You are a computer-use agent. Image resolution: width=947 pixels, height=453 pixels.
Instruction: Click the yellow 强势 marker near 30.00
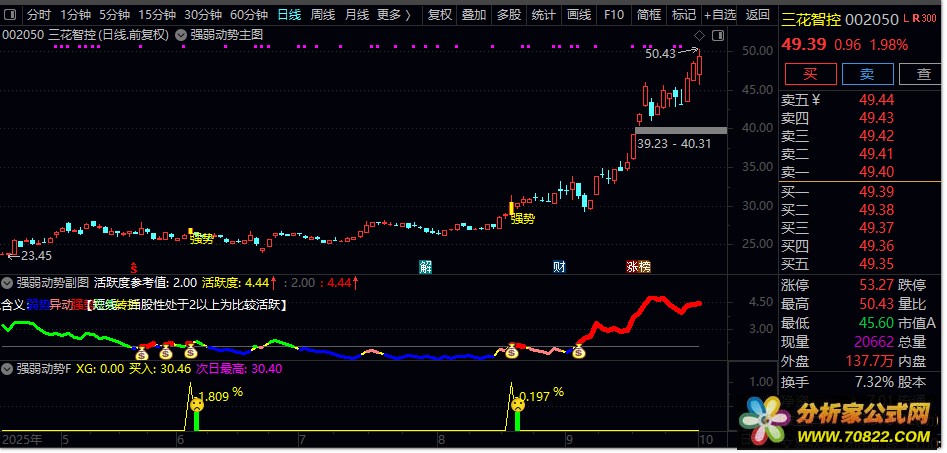coord(523,219)
